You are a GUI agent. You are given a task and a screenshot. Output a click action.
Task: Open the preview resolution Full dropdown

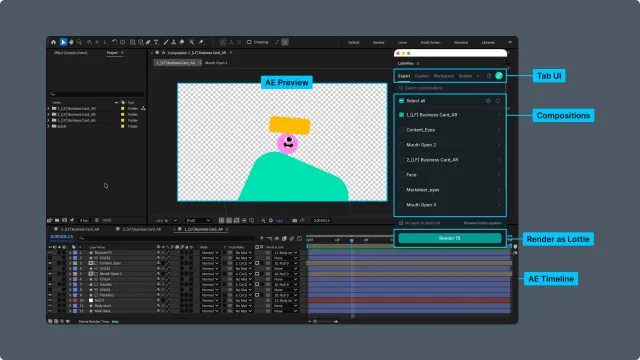click(x=198, y=220)
